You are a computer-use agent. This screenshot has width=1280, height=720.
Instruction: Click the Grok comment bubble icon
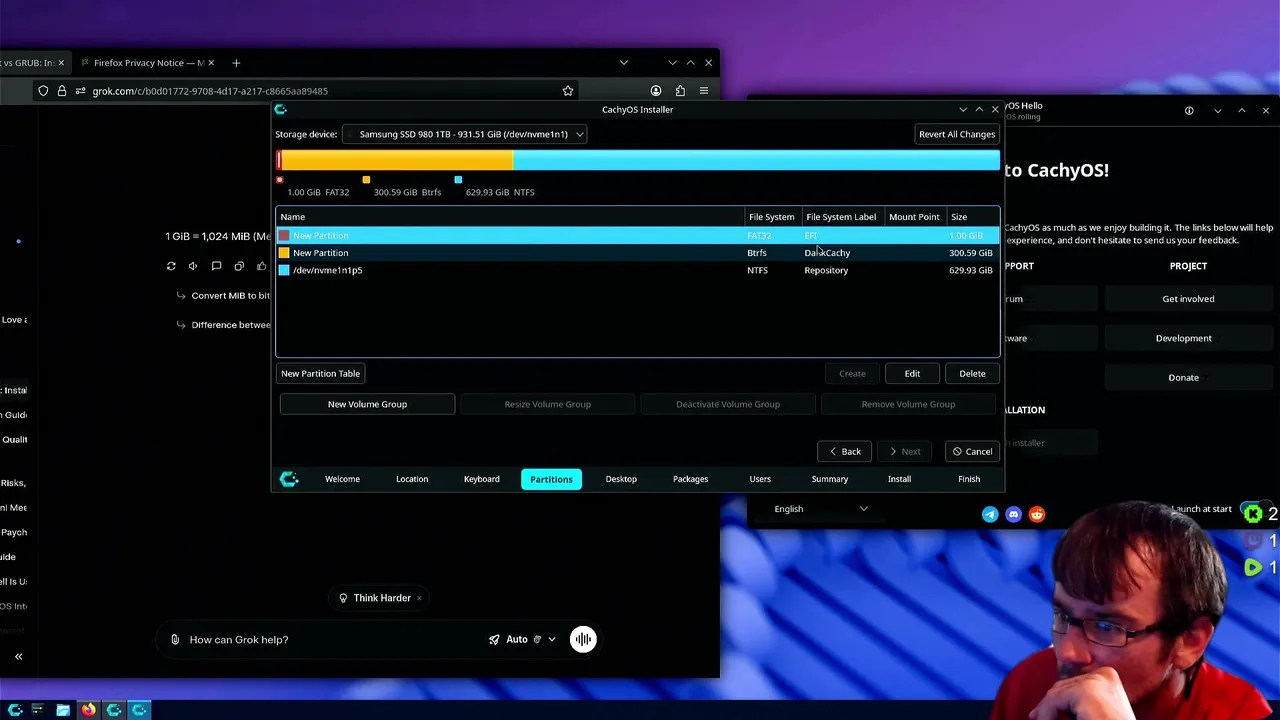pyautogui.click(x=216, y=266)
